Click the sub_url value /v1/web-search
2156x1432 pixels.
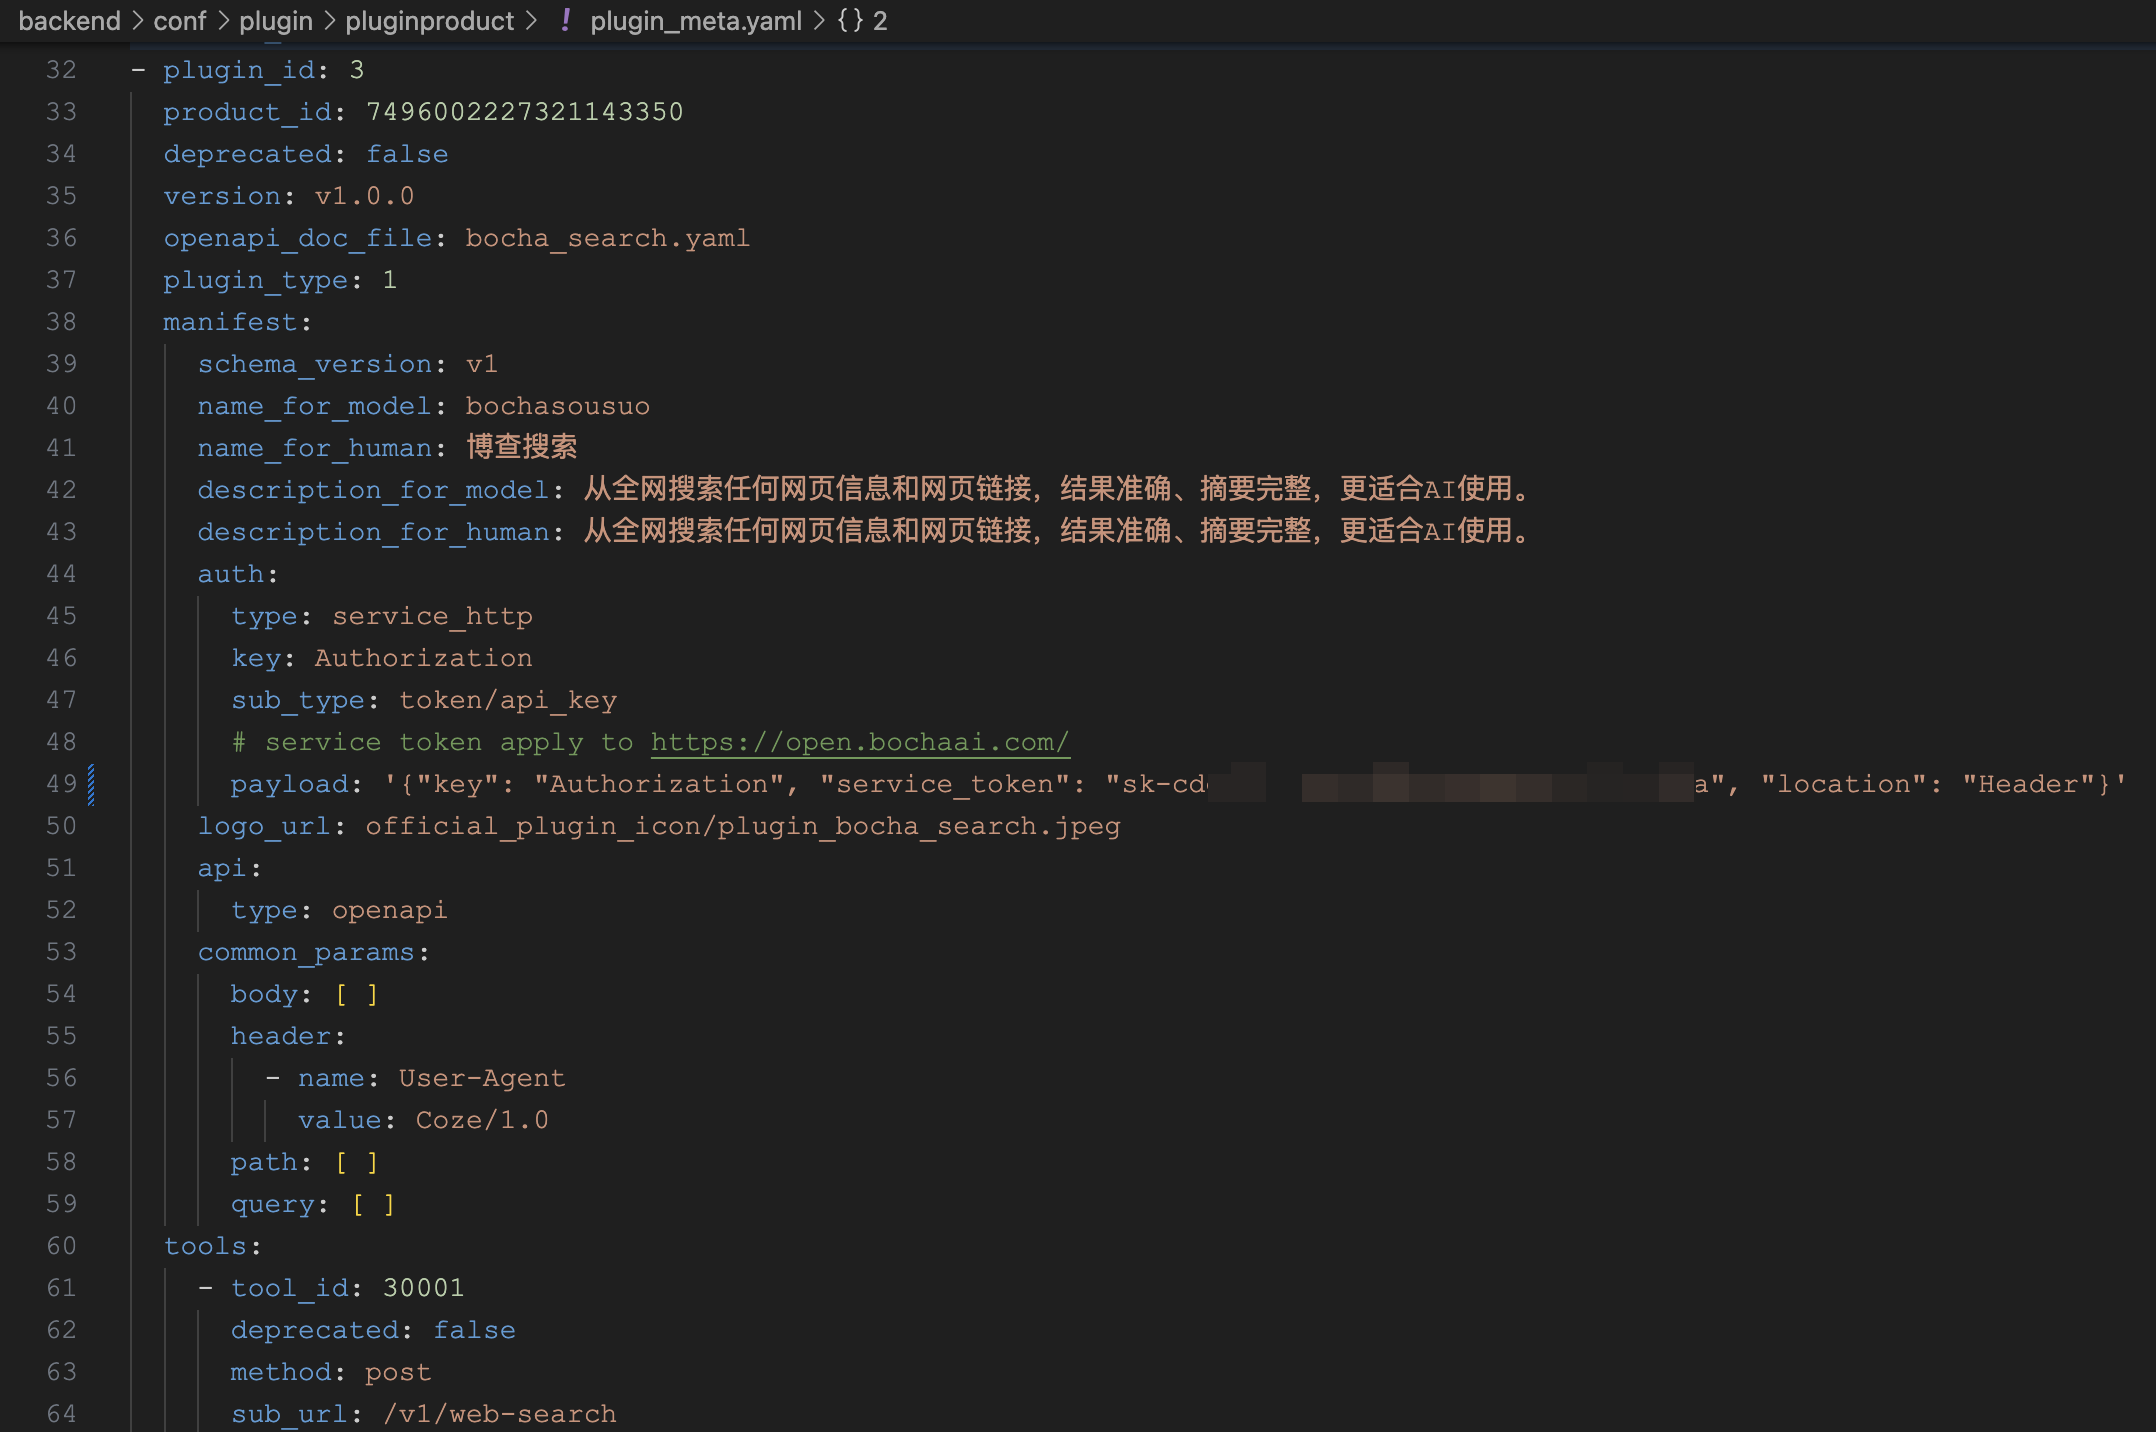[499, 1414]
